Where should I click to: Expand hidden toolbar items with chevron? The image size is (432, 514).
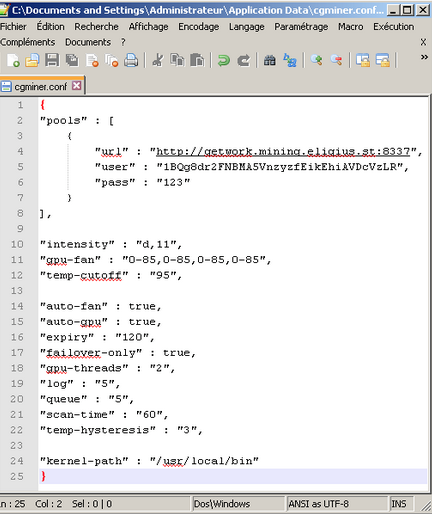[x=424, y=57]
